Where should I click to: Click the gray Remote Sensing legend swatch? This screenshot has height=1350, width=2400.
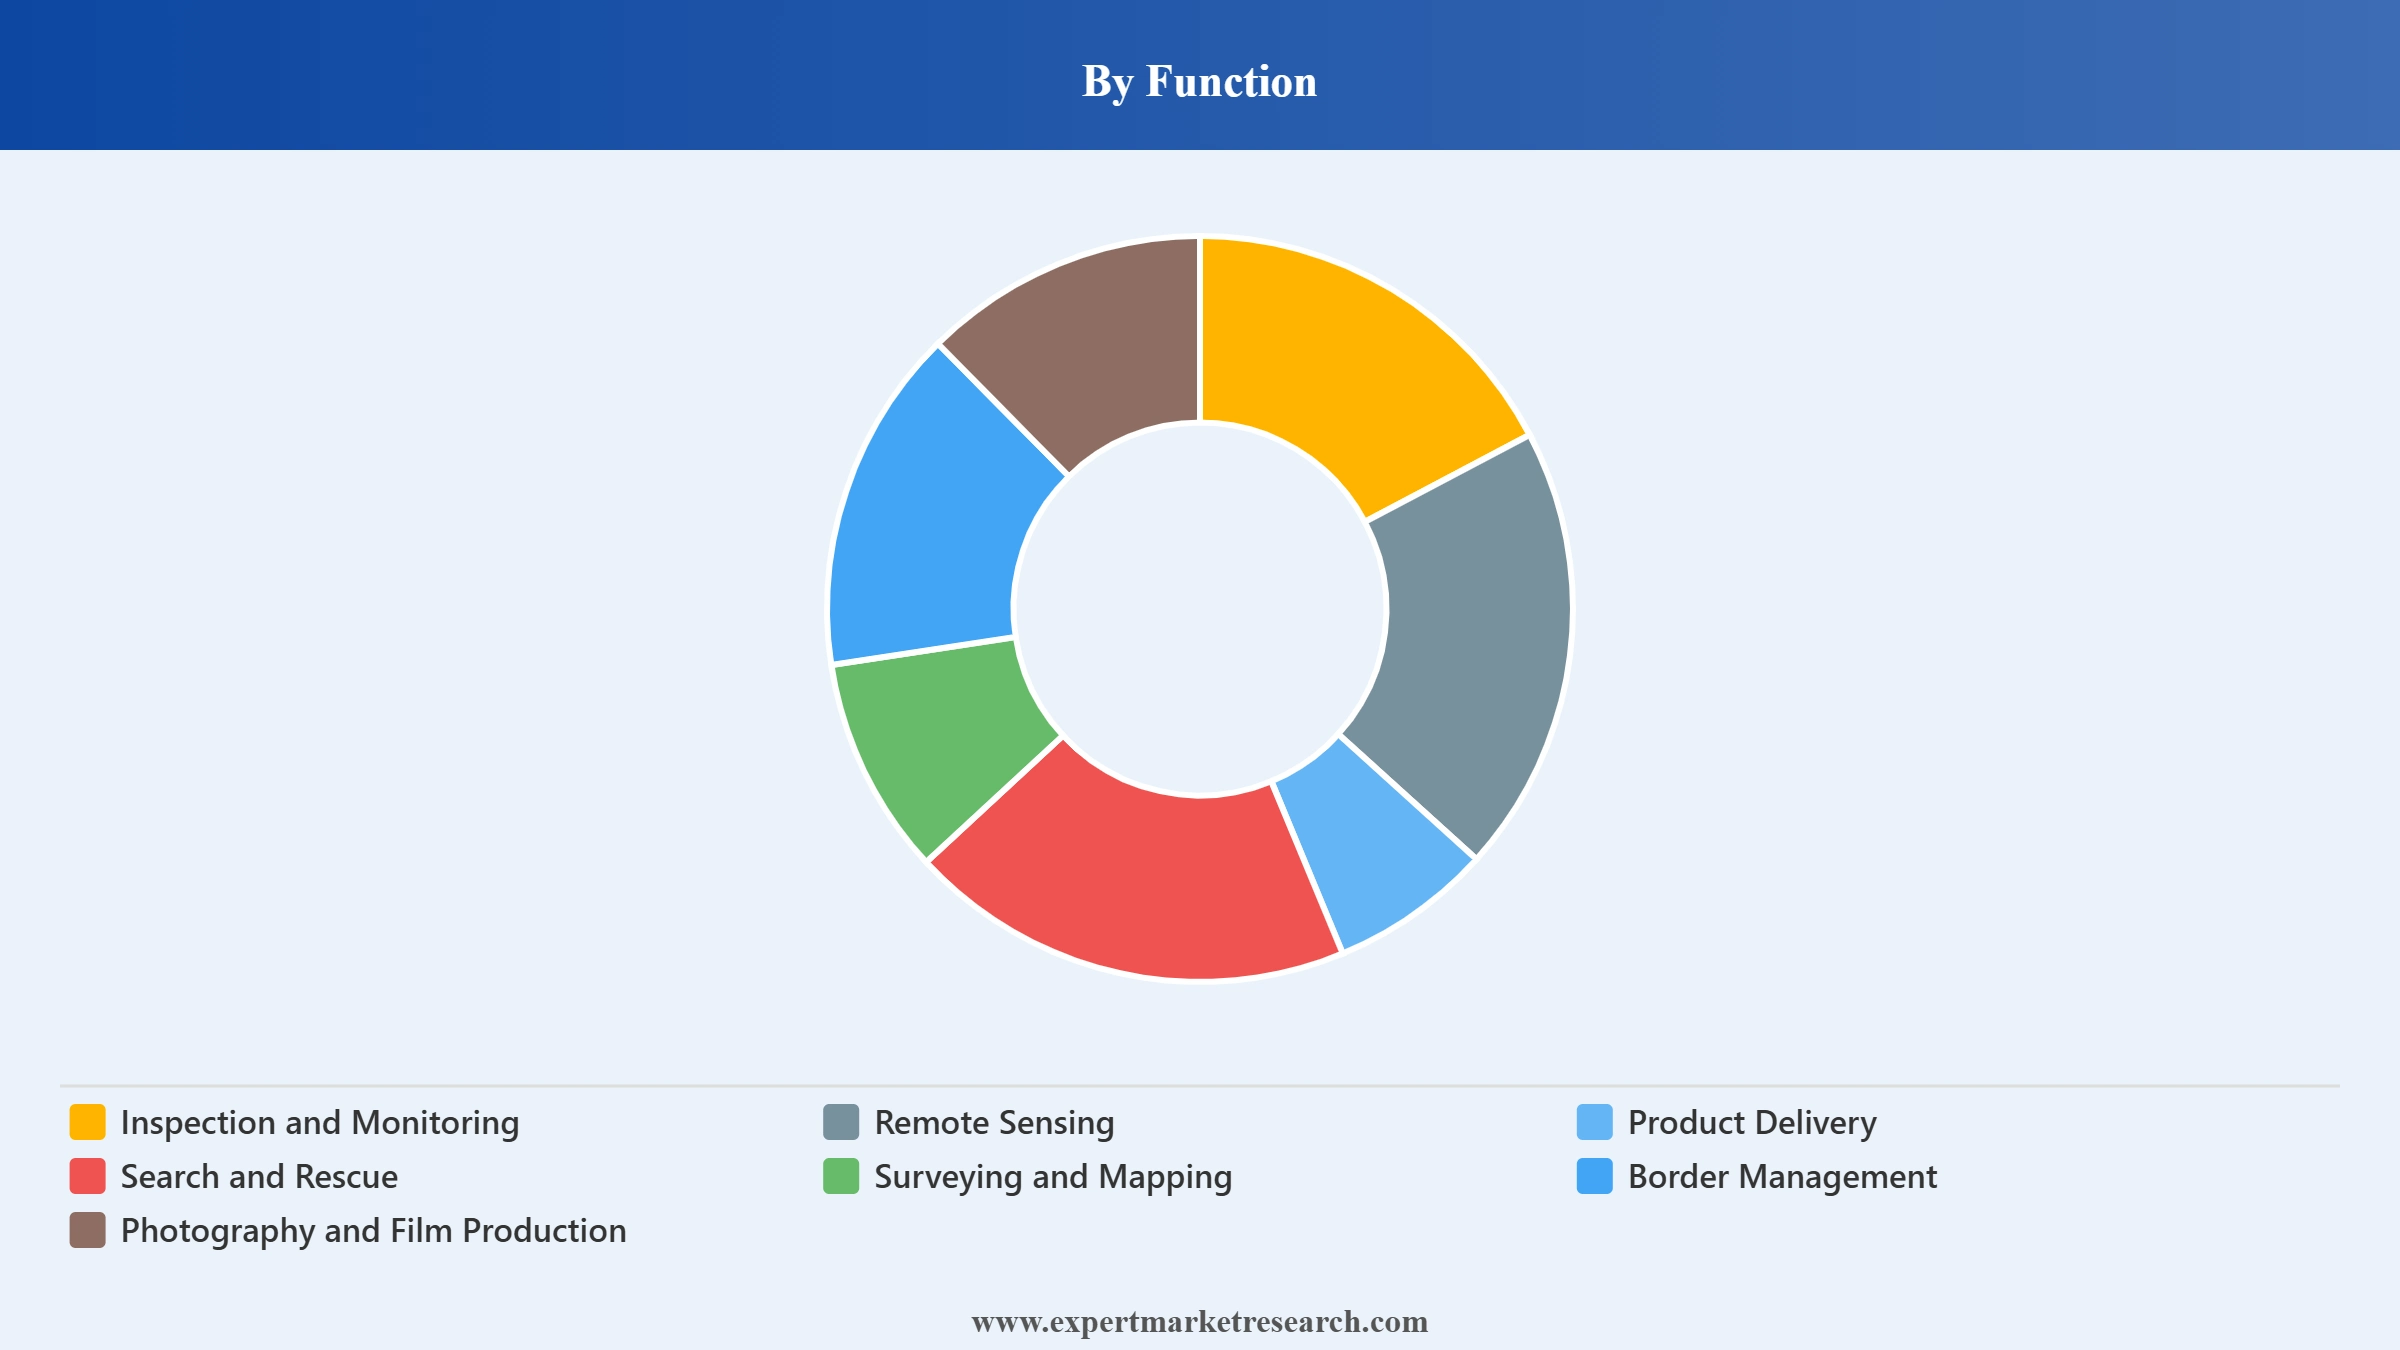[841, 1122]
